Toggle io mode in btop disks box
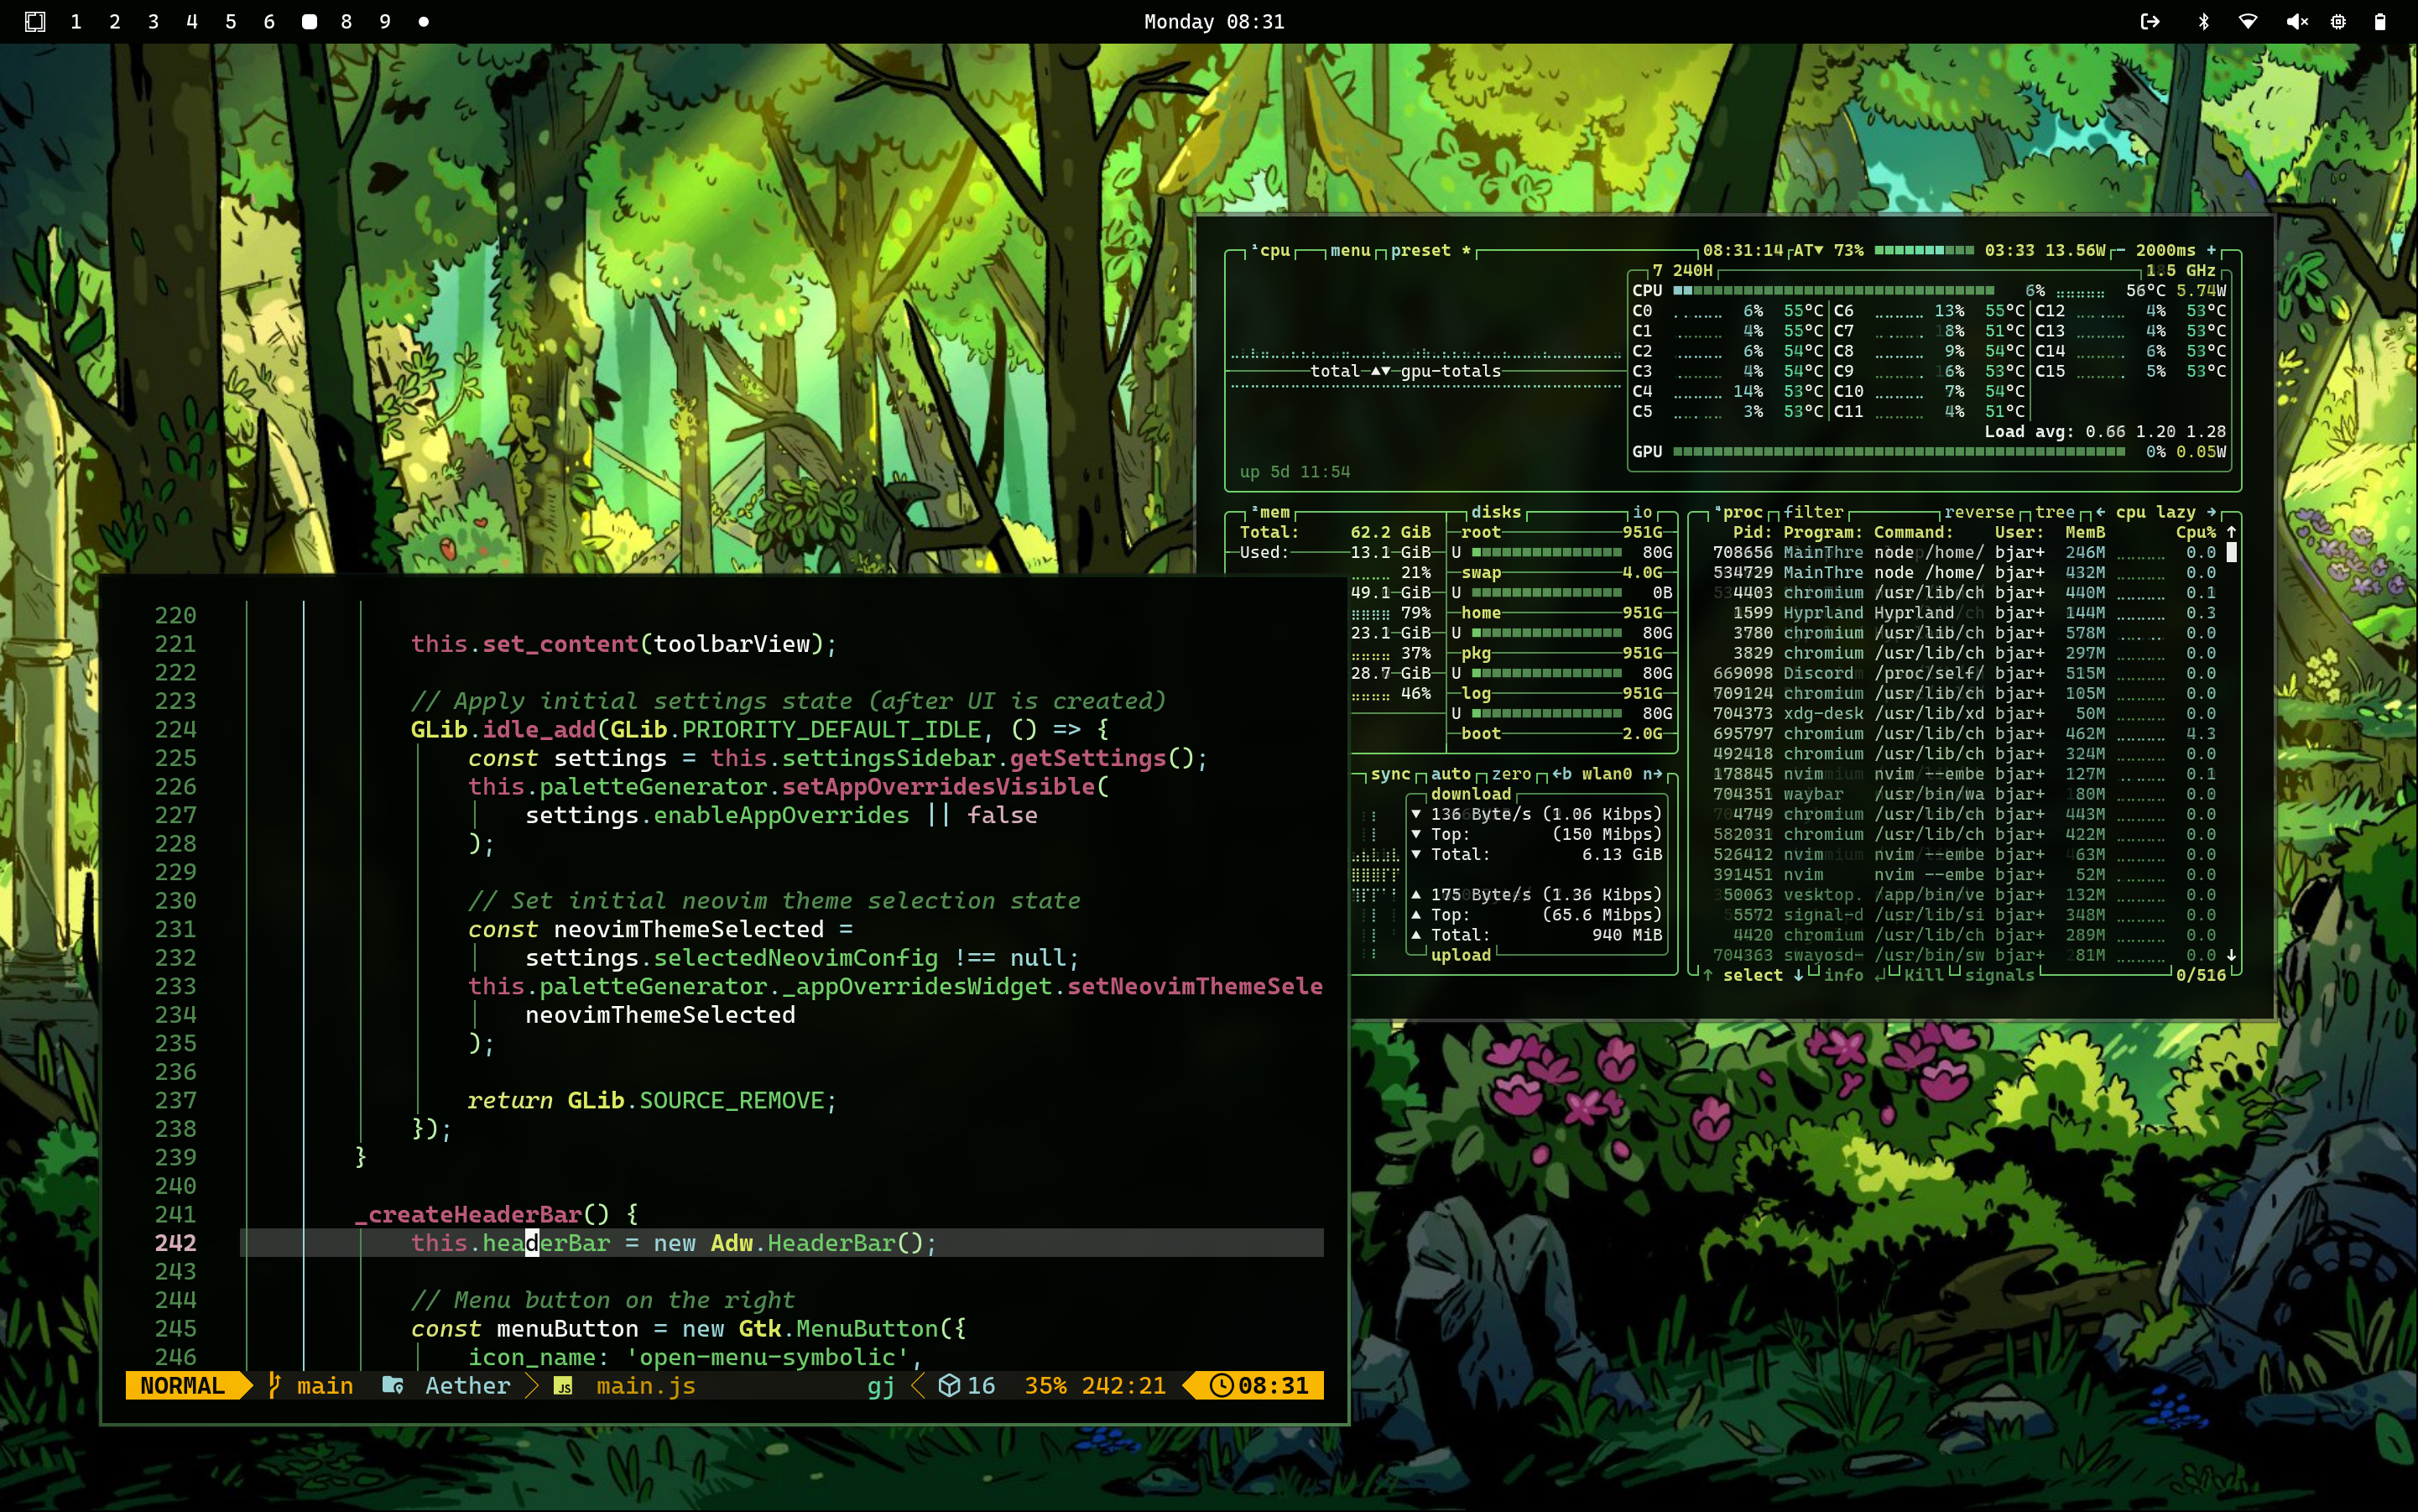 point(1642,512)
